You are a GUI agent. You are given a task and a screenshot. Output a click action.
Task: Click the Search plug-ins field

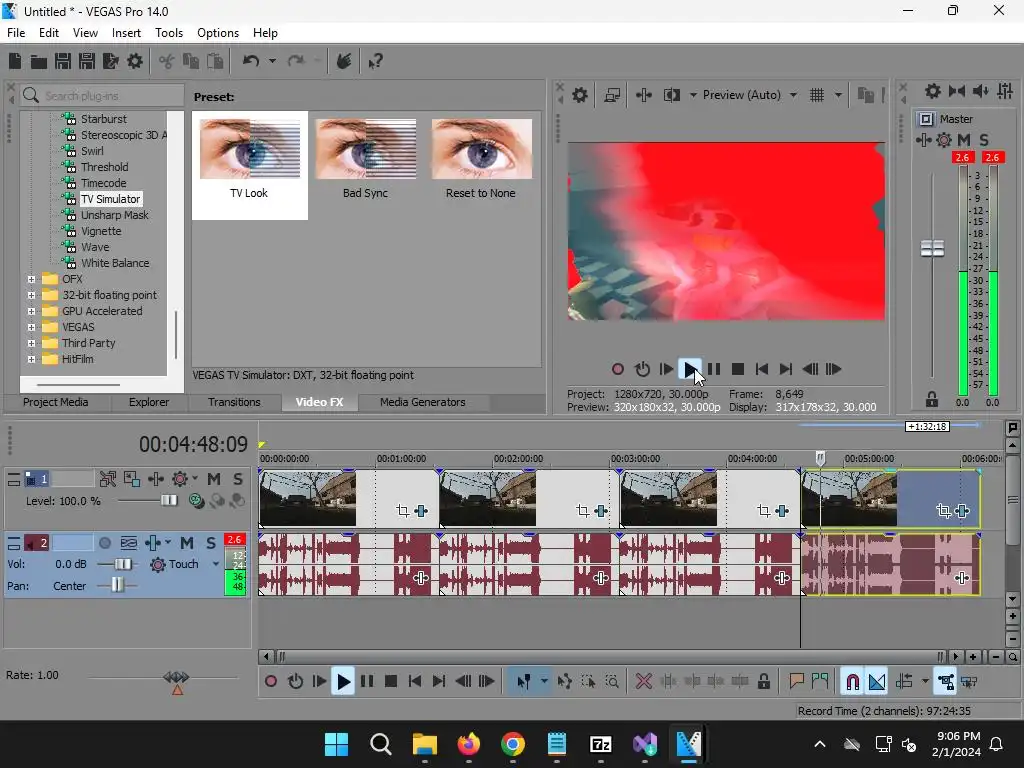point(102,96)
